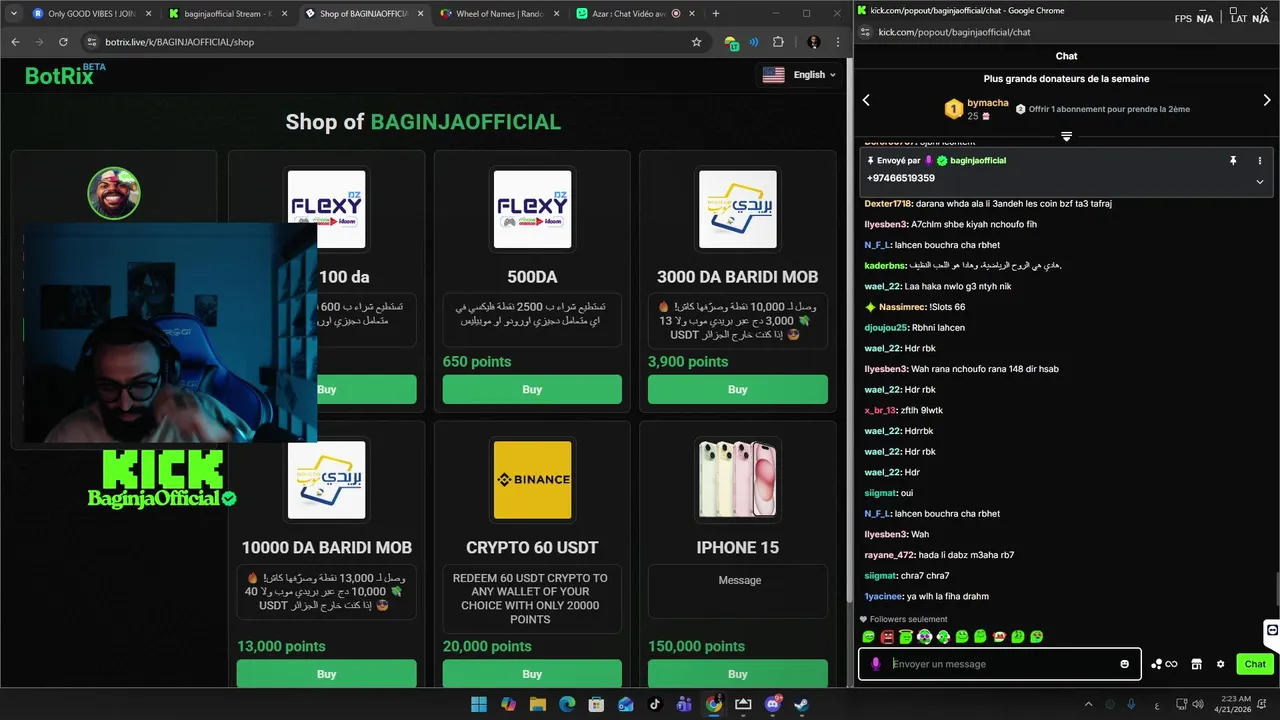Click username kaderbns in chat

pyautogui.click(x=885, y=265)
